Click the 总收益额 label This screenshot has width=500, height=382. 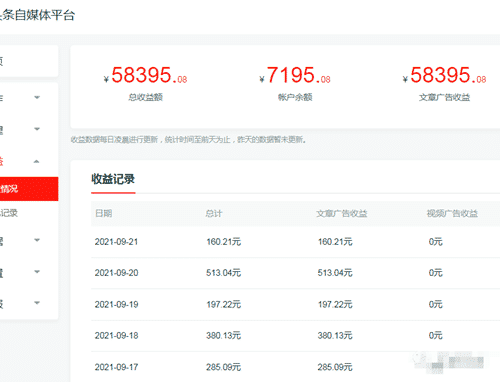pyautogui.click(x=146, y=97)
